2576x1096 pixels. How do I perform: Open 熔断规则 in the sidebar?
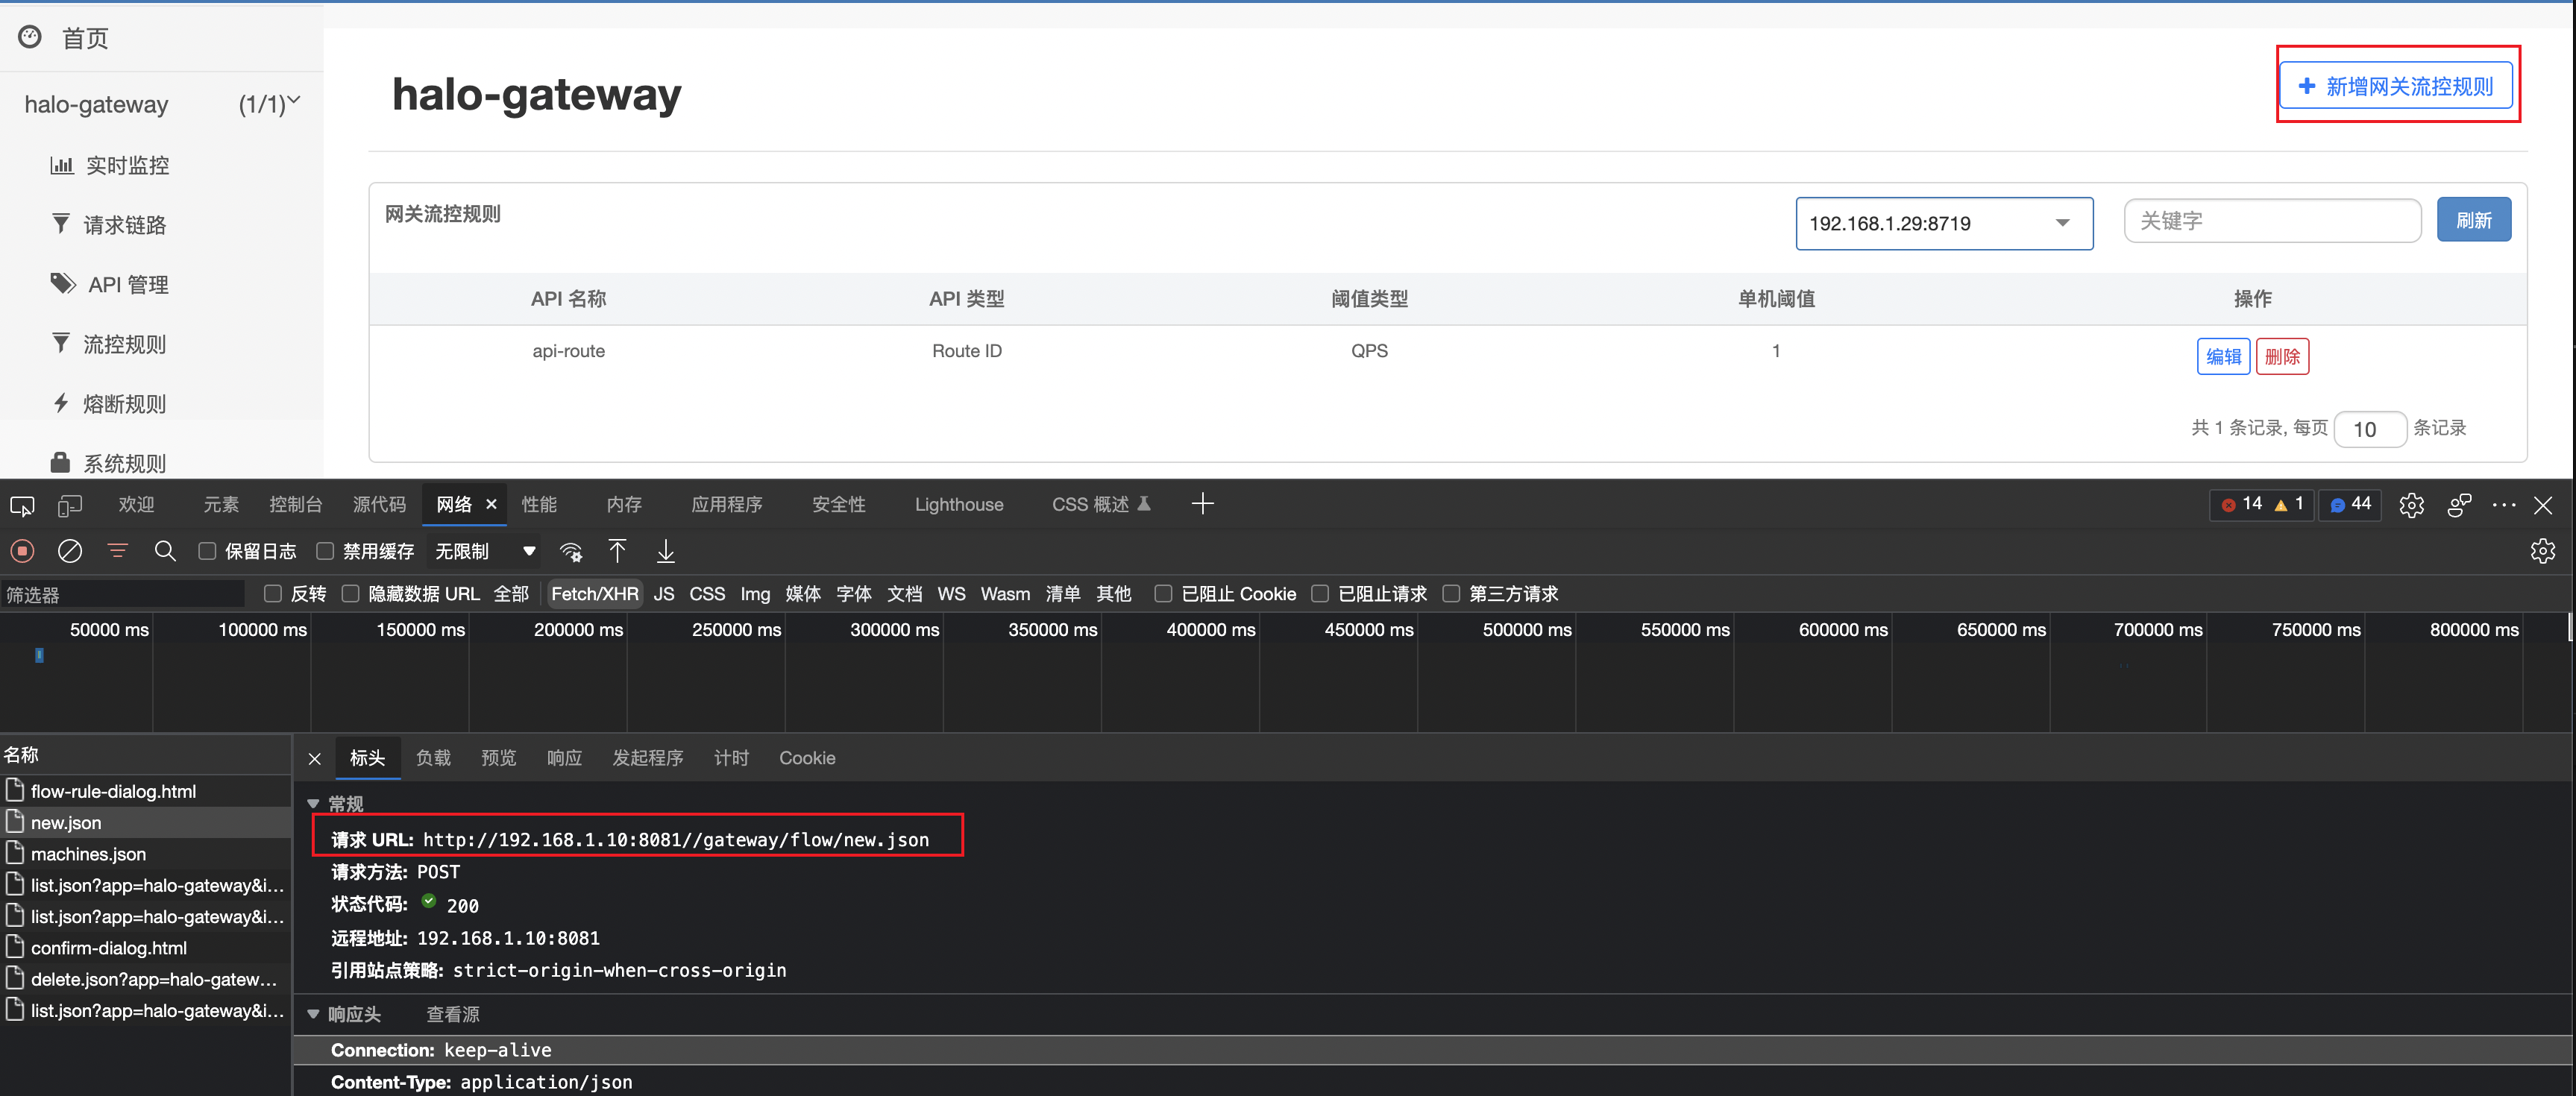(x=124, y=404)
